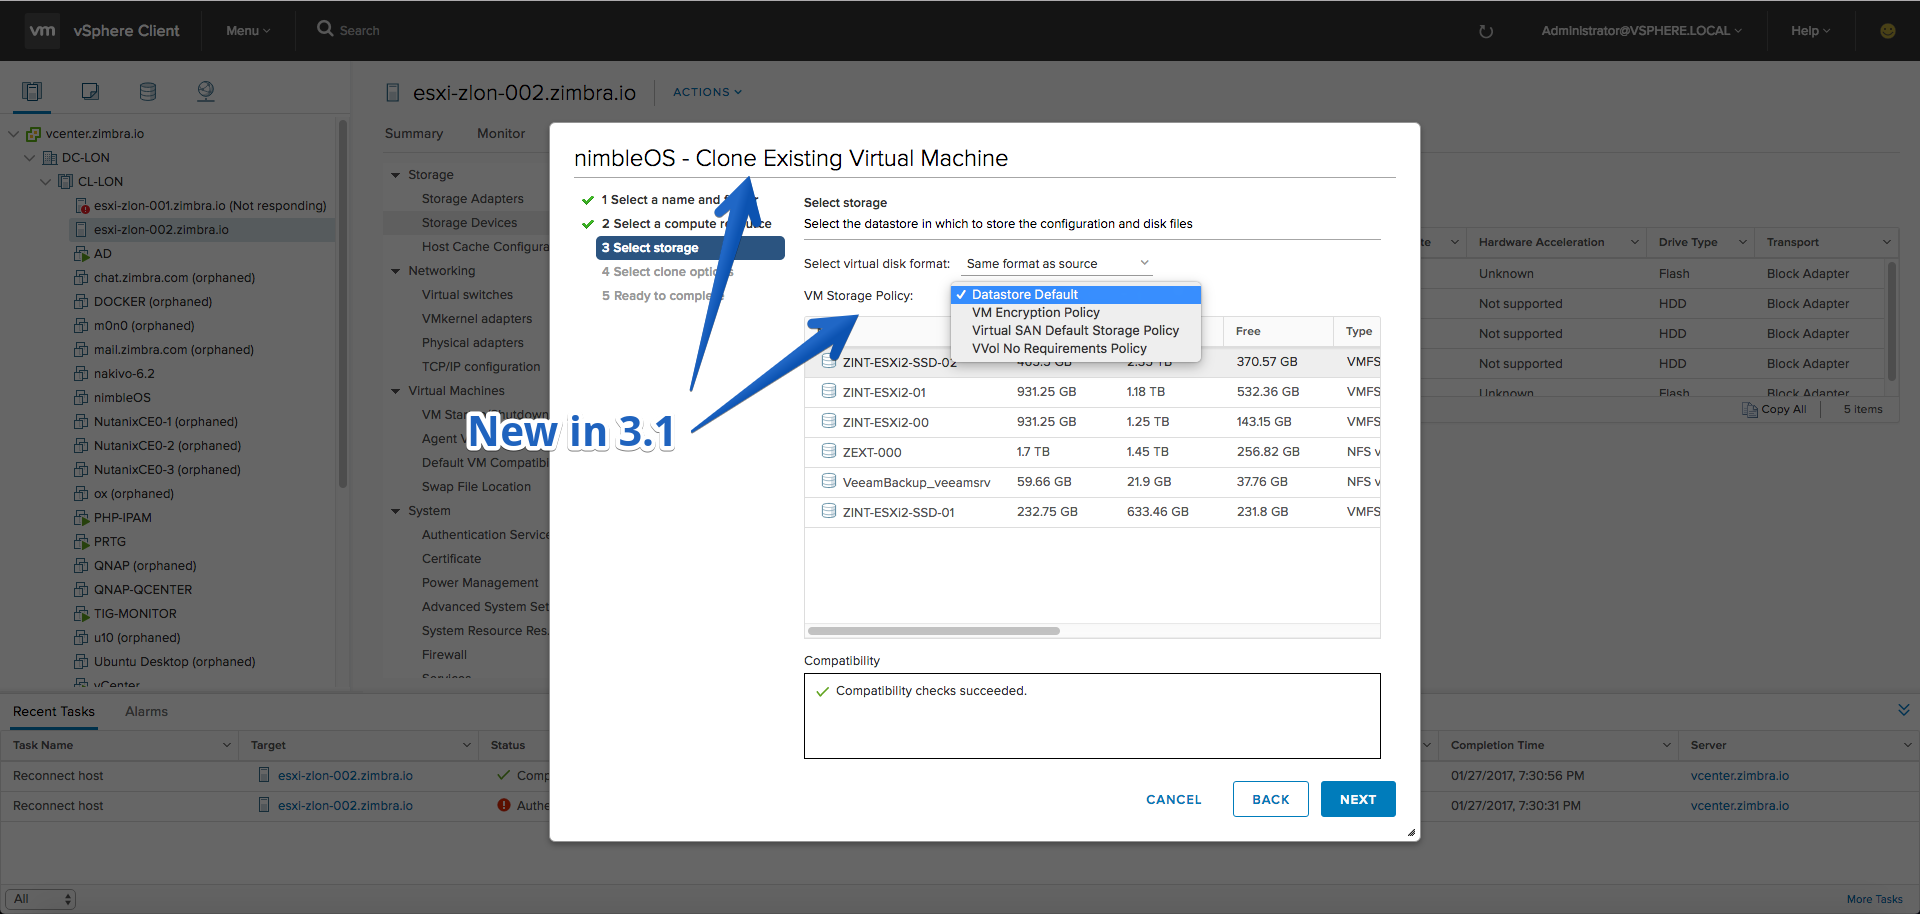Viewport: 1920px width, 914px height.
Task: Click the Search field in header
Action: [359, 31]
